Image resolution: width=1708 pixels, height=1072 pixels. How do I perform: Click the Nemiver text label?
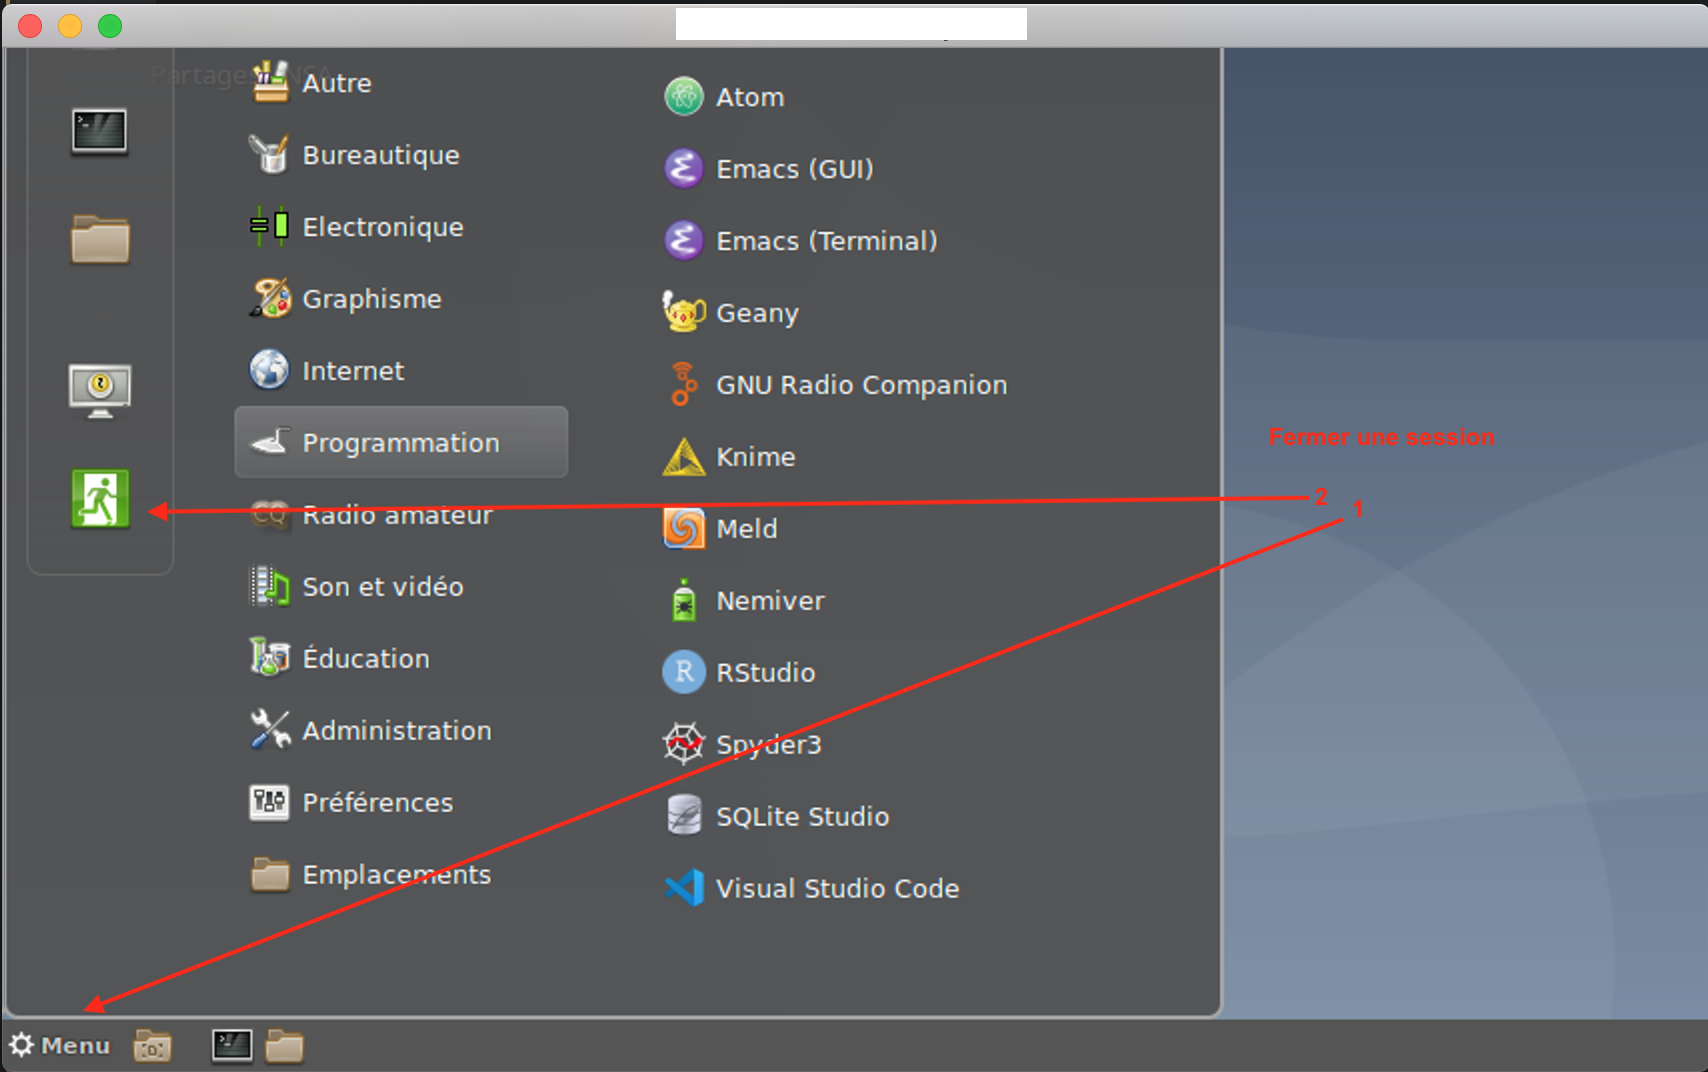[x=771, y=601]
